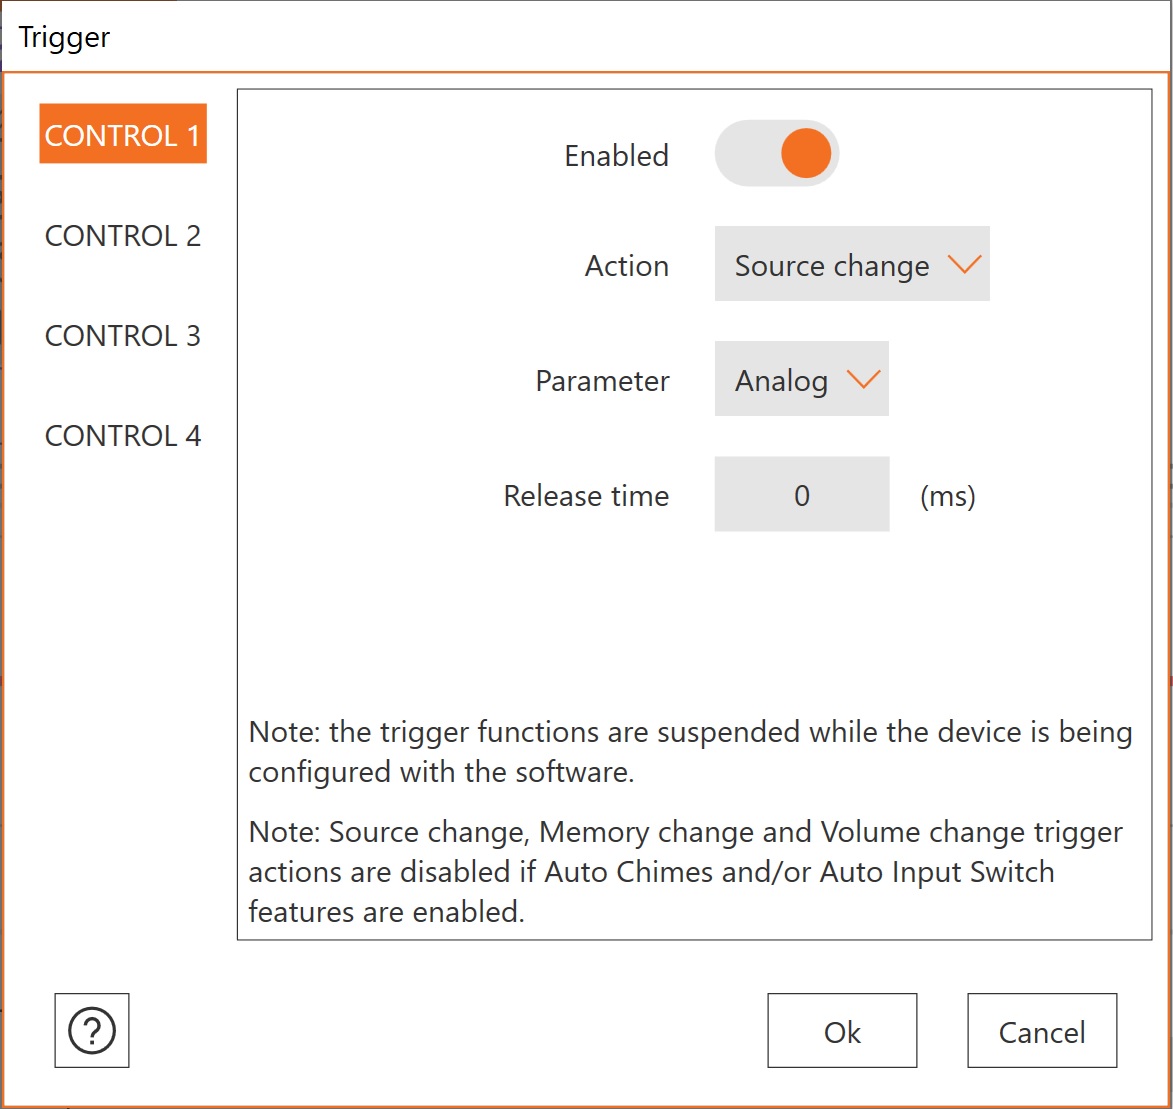Click the orange chevron beside Analog
Viewport: 1173px width, 1109px height.
(x=862, y=379)
